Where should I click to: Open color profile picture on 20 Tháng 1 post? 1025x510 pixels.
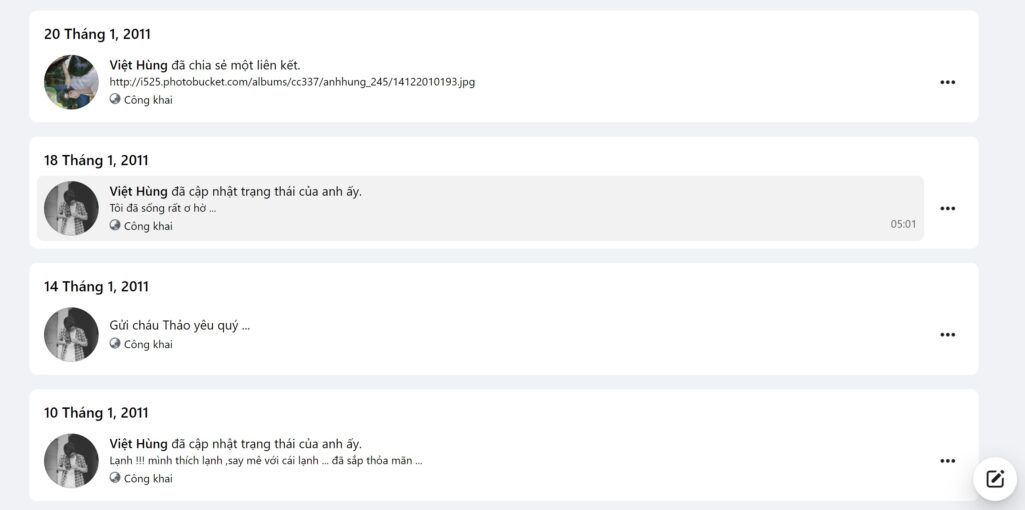point(71,82)
